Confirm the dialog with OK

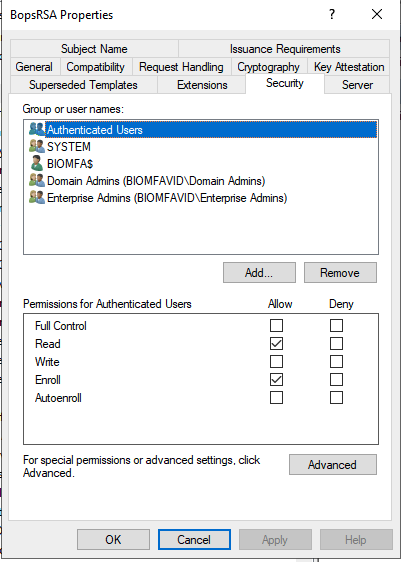click(113, 540)
